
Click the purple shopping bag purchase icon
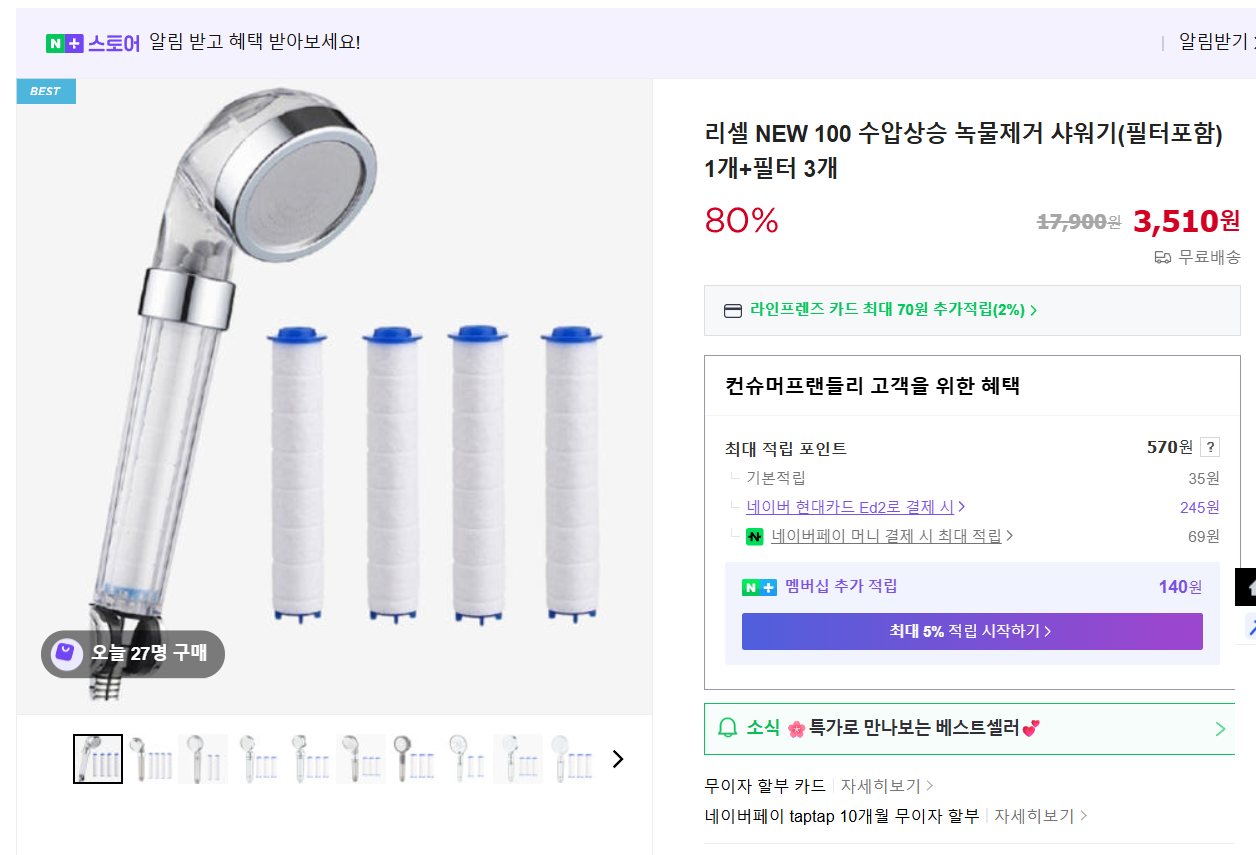point(66,654)
